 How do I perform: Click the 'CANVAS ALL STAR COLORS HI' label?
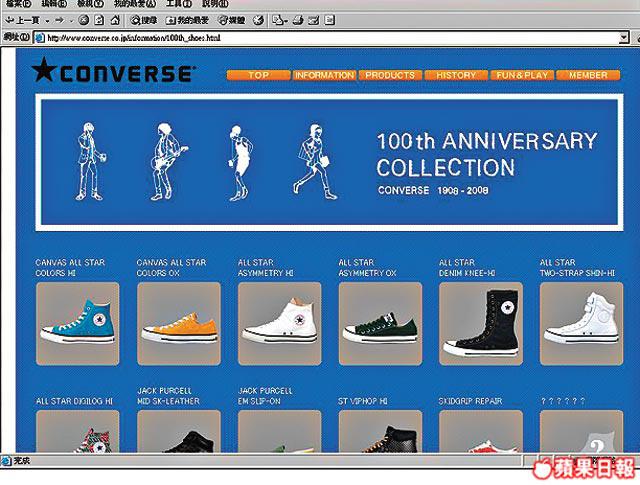pyautogui.click(x=70, y=267)
